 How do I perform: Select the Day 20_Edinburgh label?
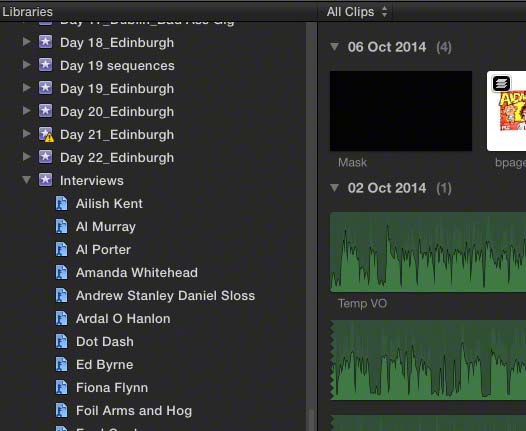117,112
